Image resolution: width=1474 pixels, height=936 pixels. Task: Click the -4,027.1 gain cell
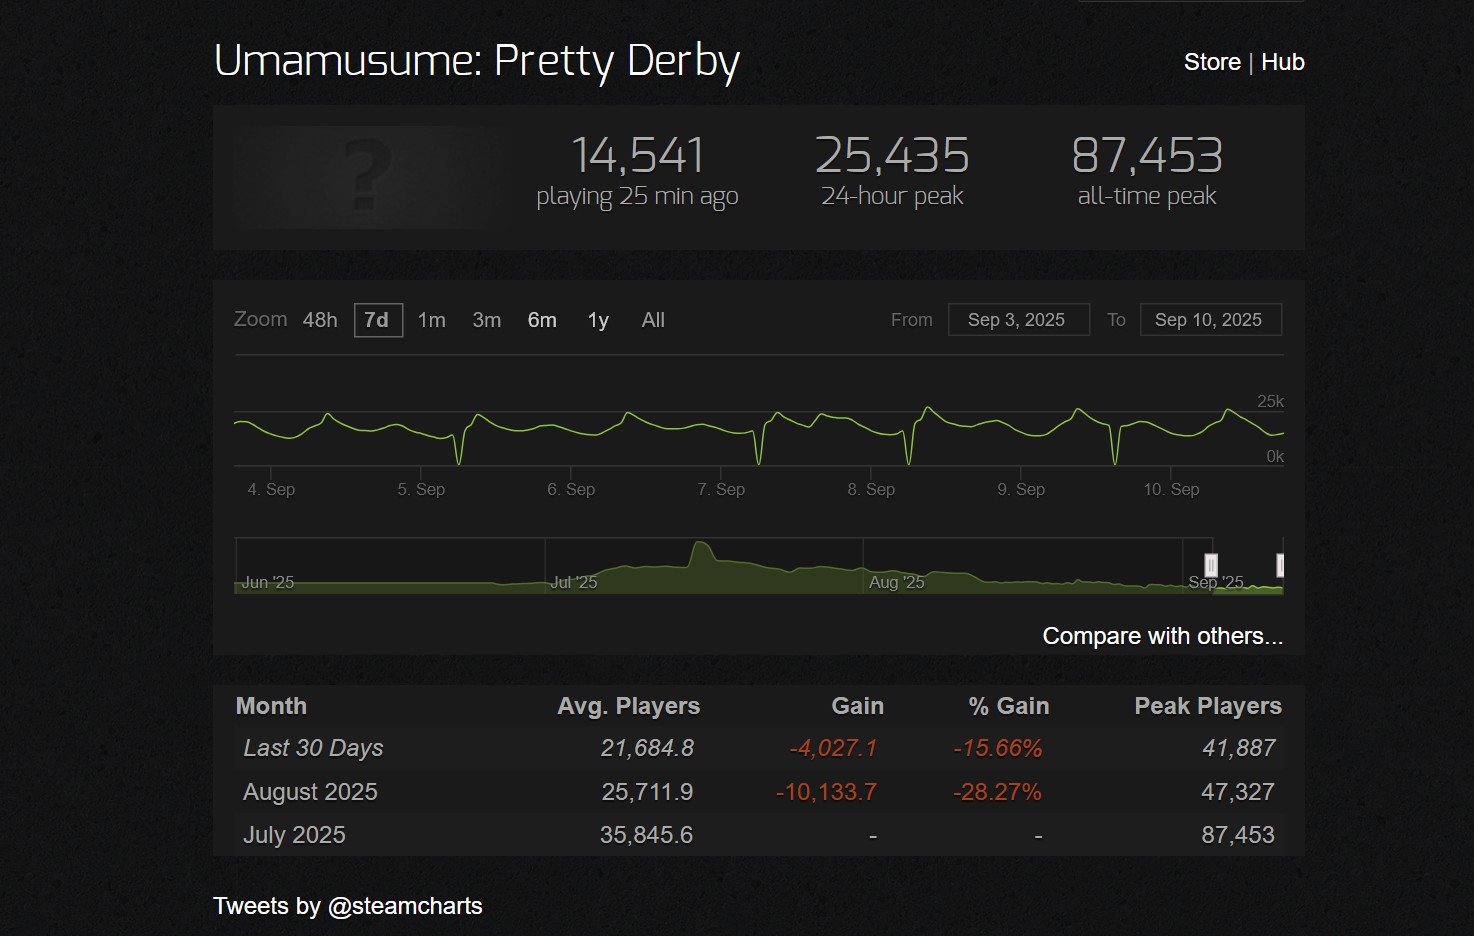[833, 748]
